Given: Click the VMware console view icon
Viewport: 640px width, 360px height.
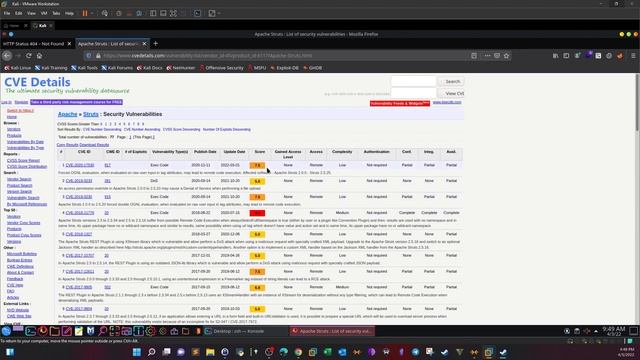Looking at the screenshot, I should 198,13.
